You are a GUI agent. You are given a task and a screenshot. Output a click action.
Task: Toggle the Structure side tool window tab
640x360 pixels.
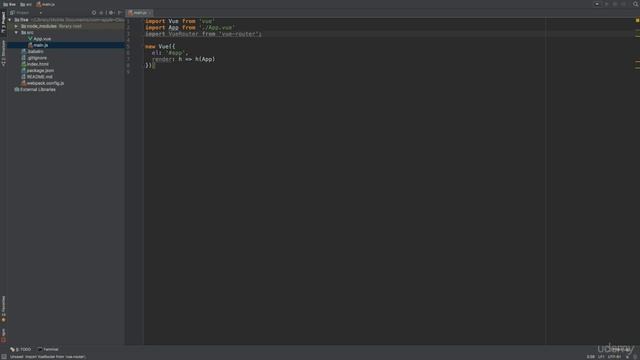(3, 53)
